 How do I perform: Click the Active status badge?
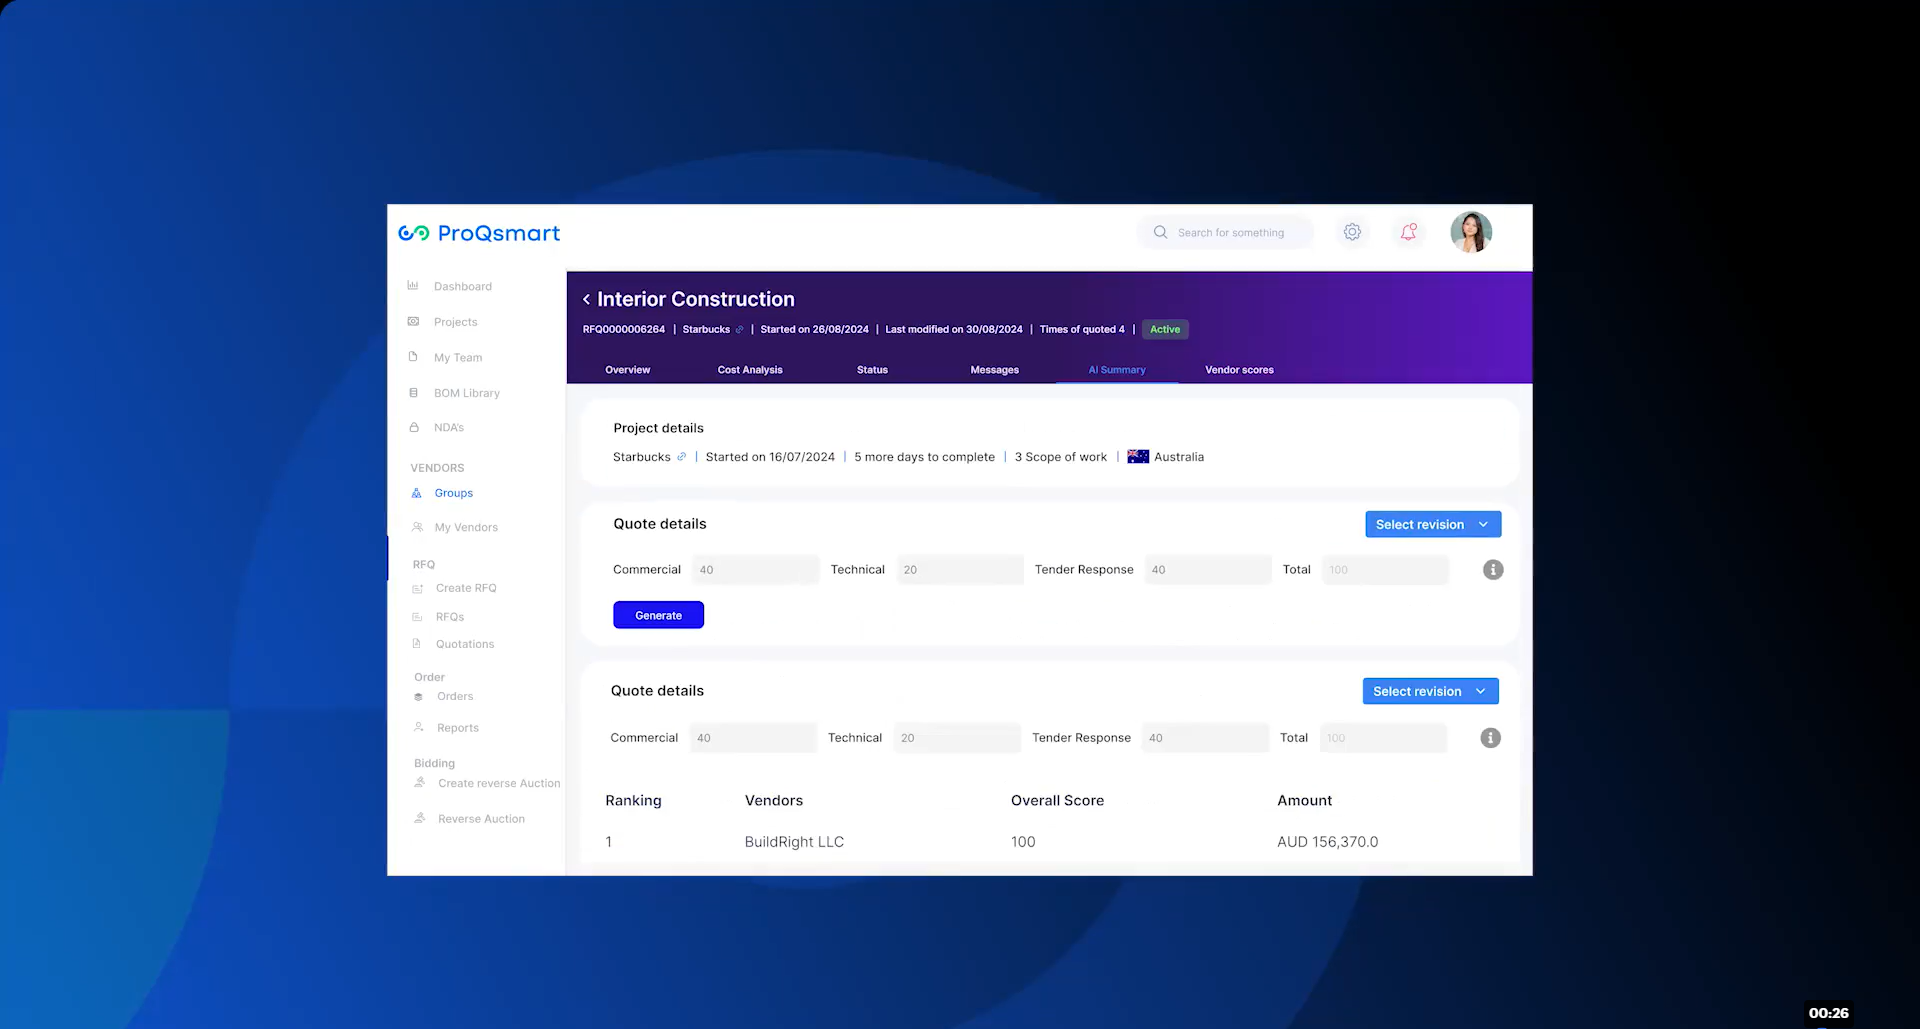coord(1165,329)
